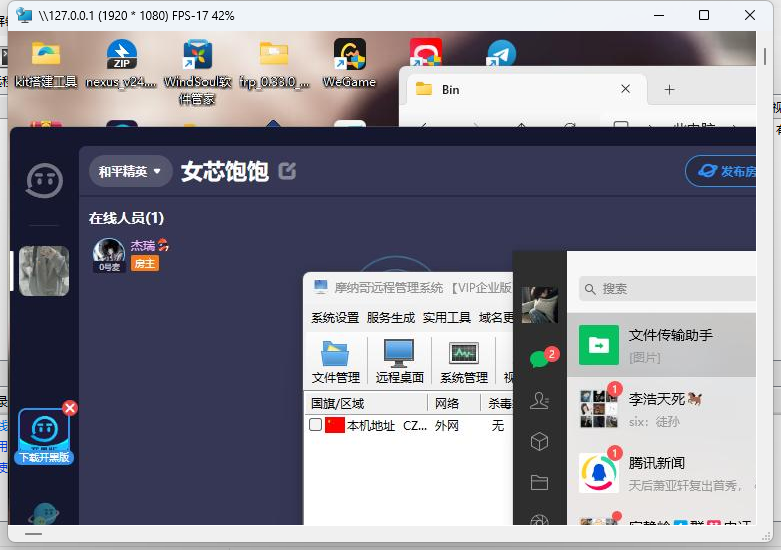Launch Telegram desktop shortcut
This screenshot has width=781, height=550.
coord(501,53)
